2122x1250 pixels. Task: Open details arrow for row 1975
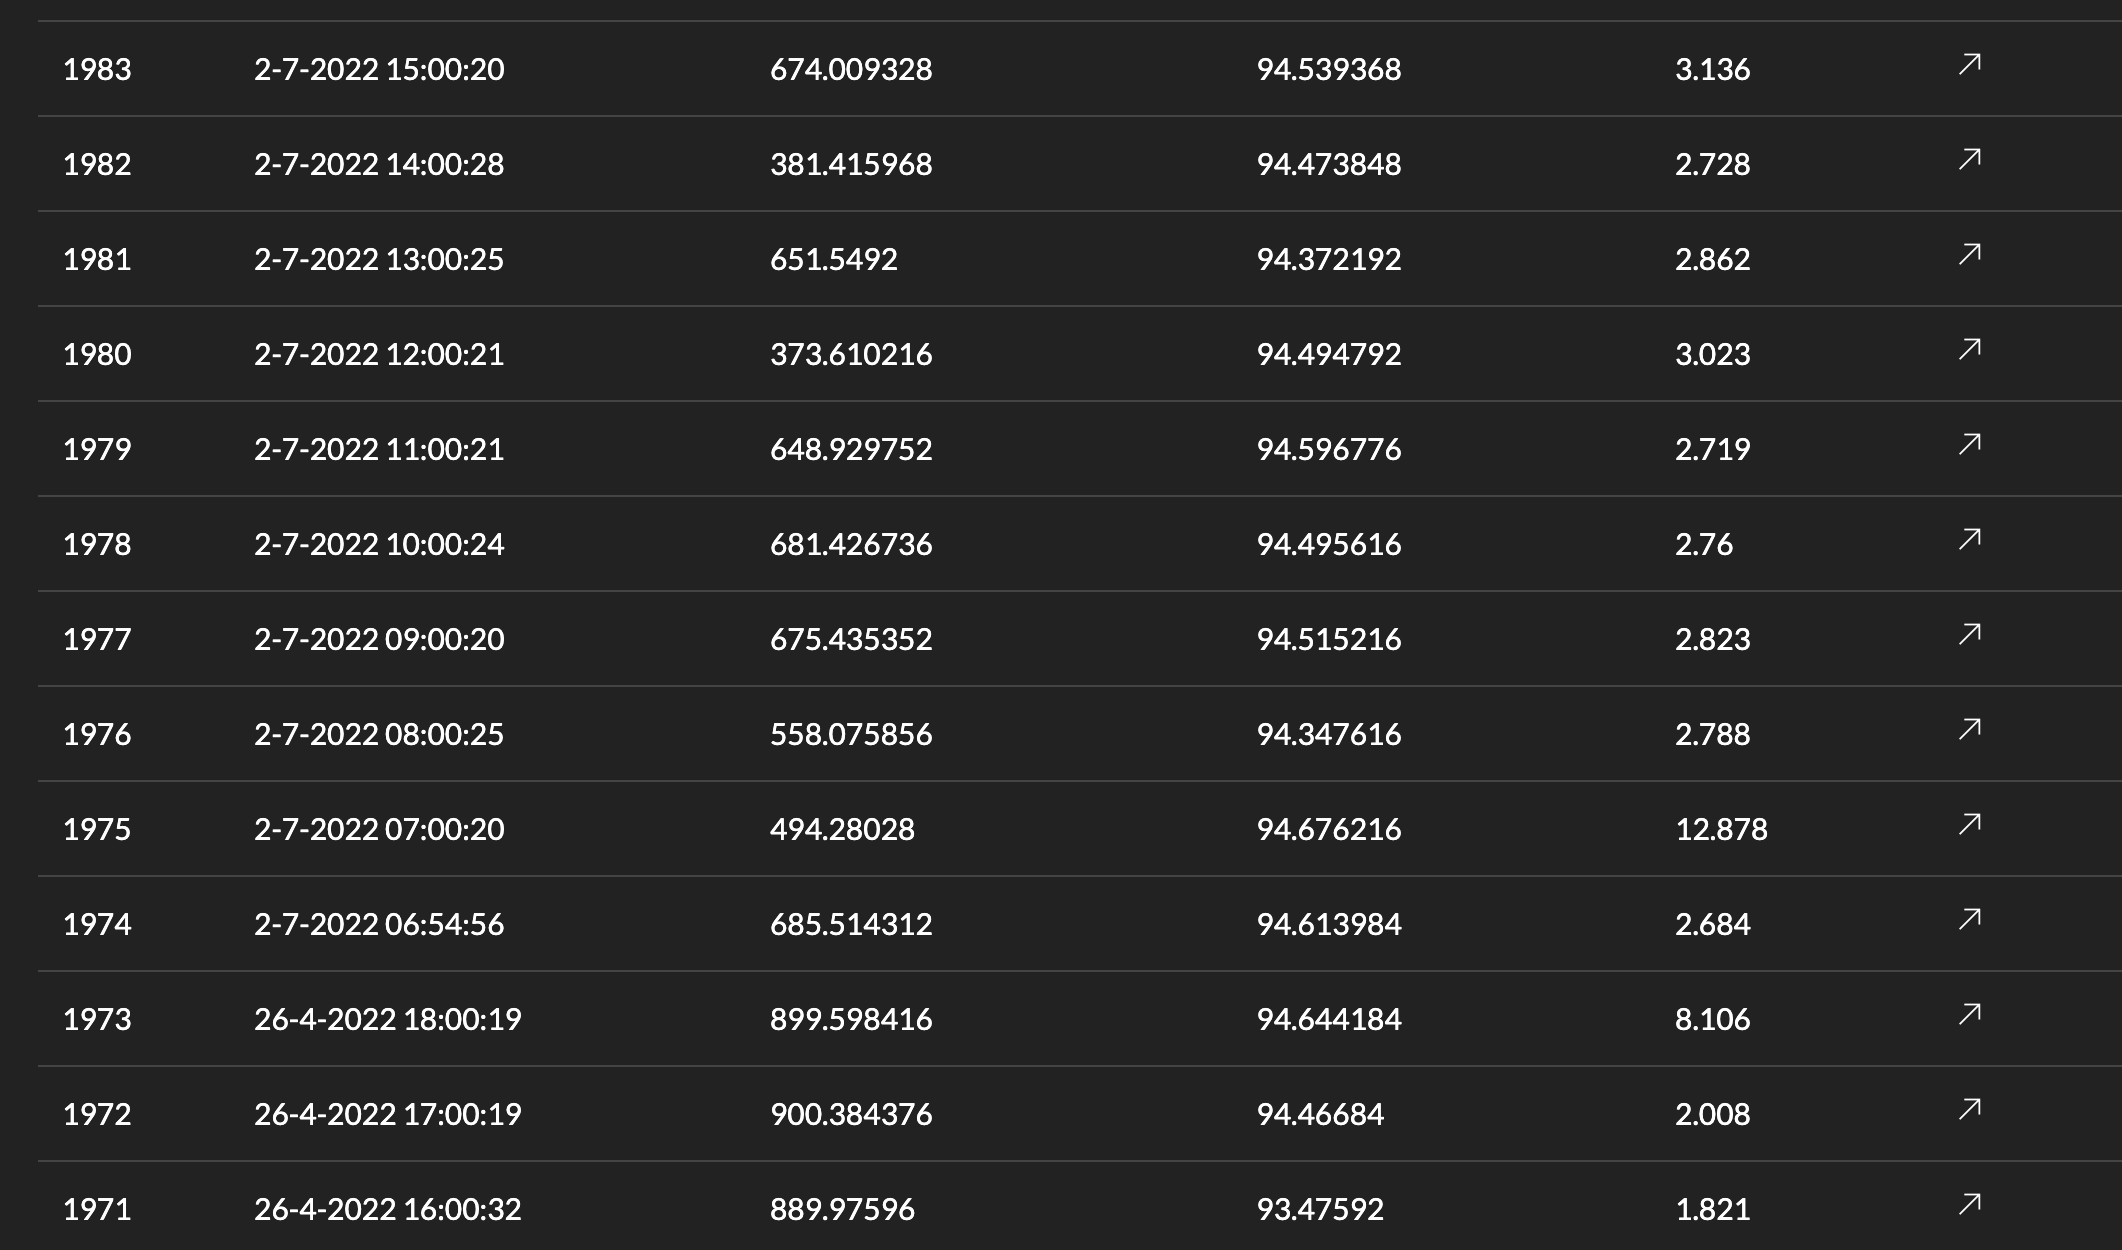pos(1969,826)
